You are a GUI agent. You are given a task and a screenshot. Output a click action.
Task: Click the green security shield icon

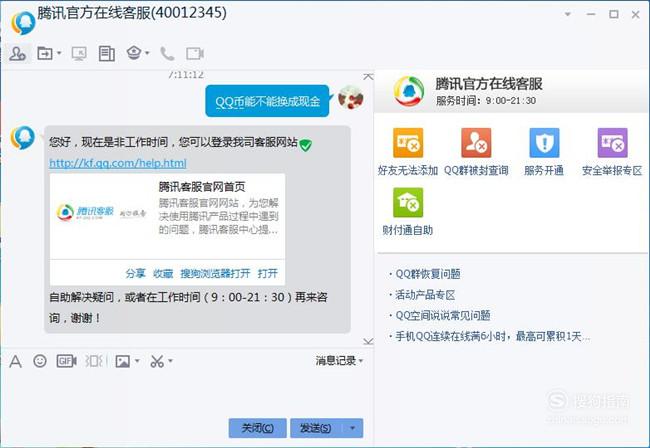tap(306, 145)
